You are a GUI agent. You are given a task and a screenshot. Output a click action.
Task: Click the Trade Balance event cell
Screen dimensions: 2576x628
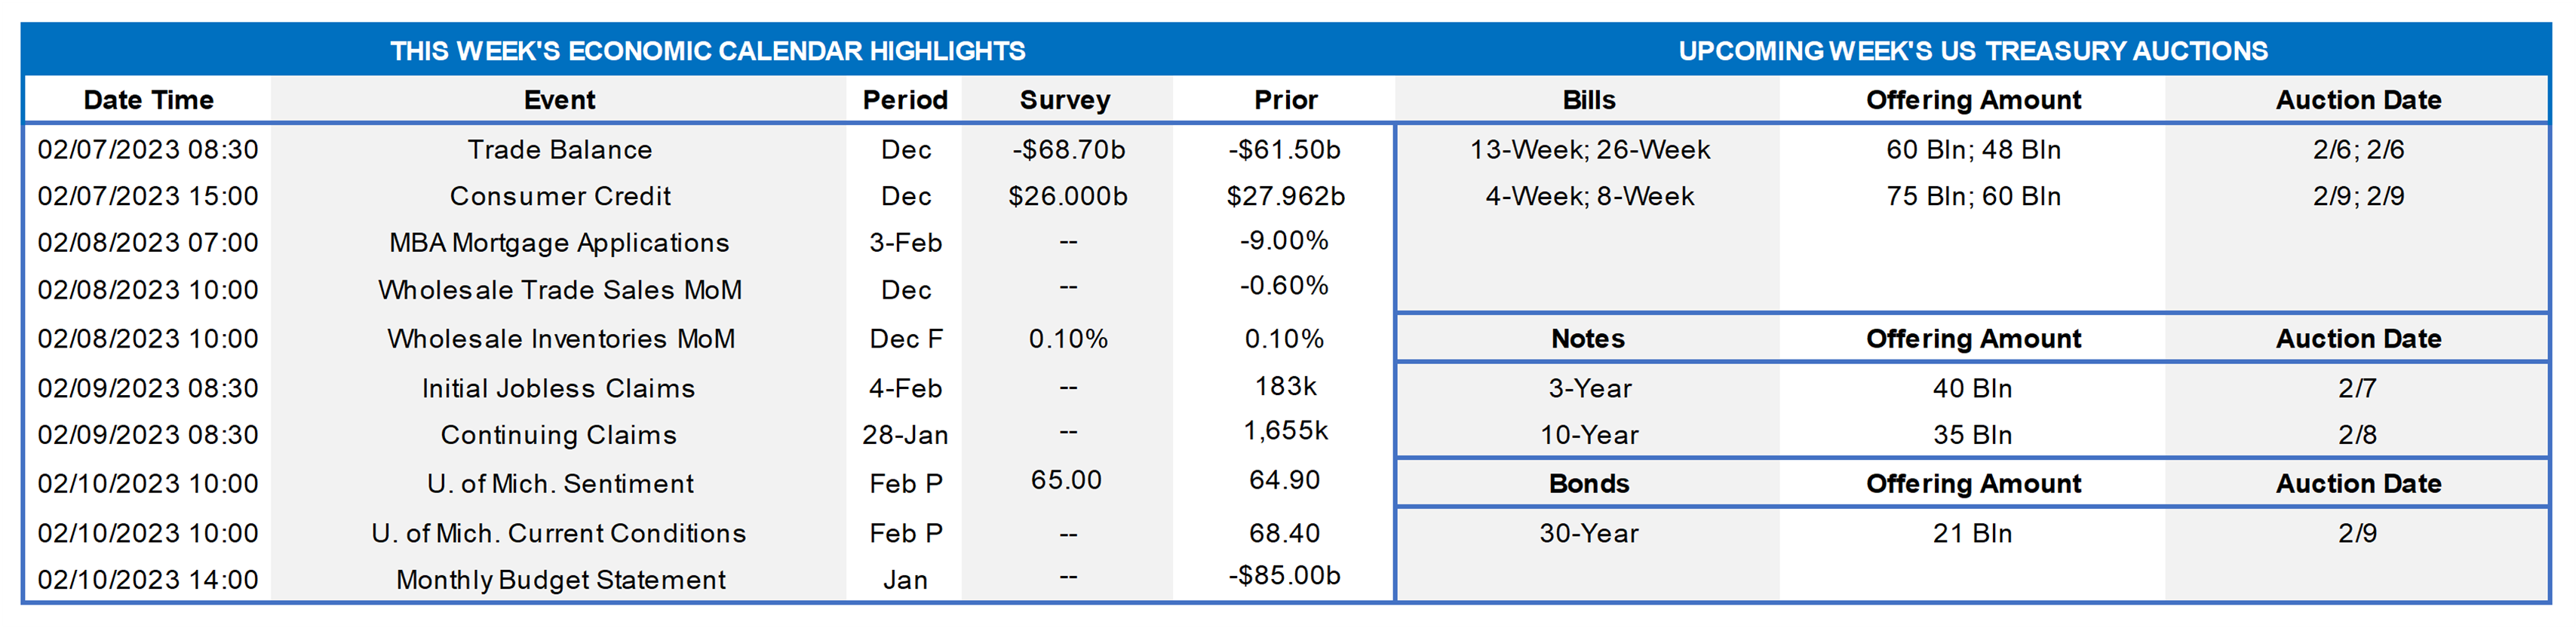pos(559,150)
